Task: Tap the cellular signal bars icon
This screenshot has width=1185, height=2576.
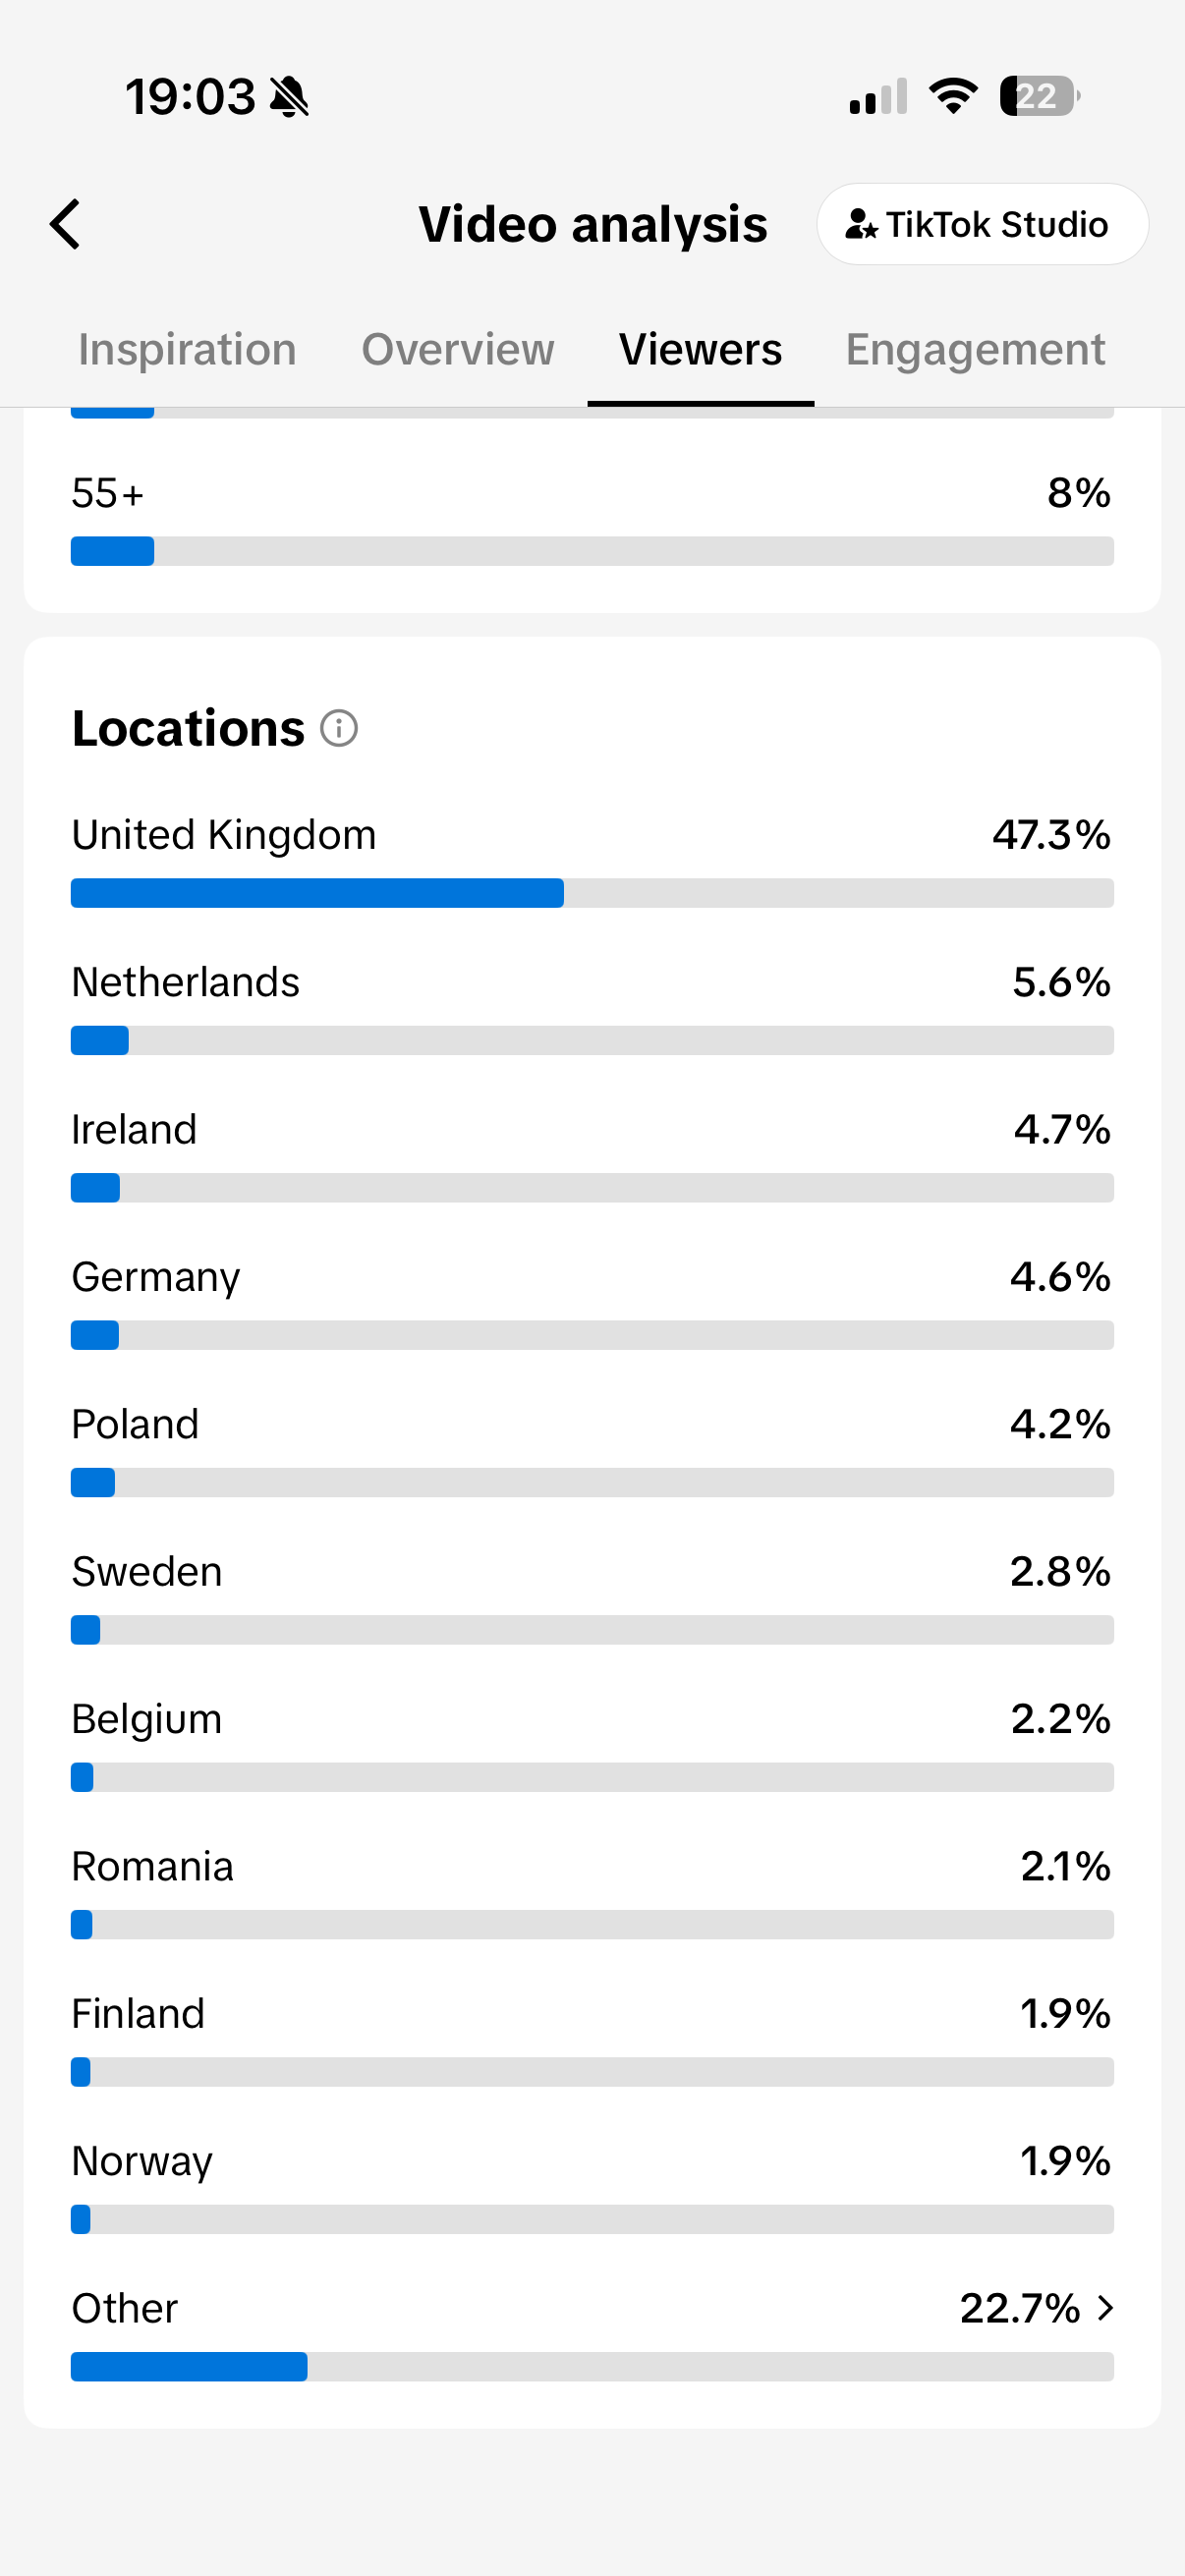Action: (878, 96)
